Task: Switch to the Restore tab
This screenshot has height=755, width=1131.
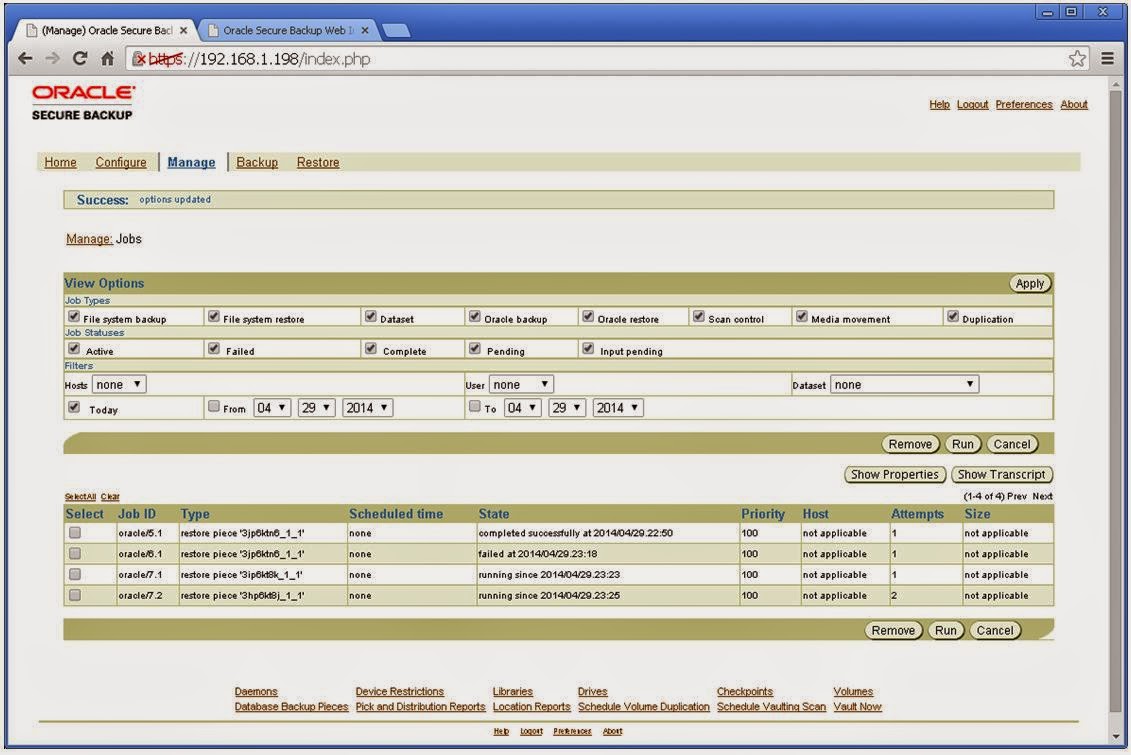Action: (x=318, y=162)
